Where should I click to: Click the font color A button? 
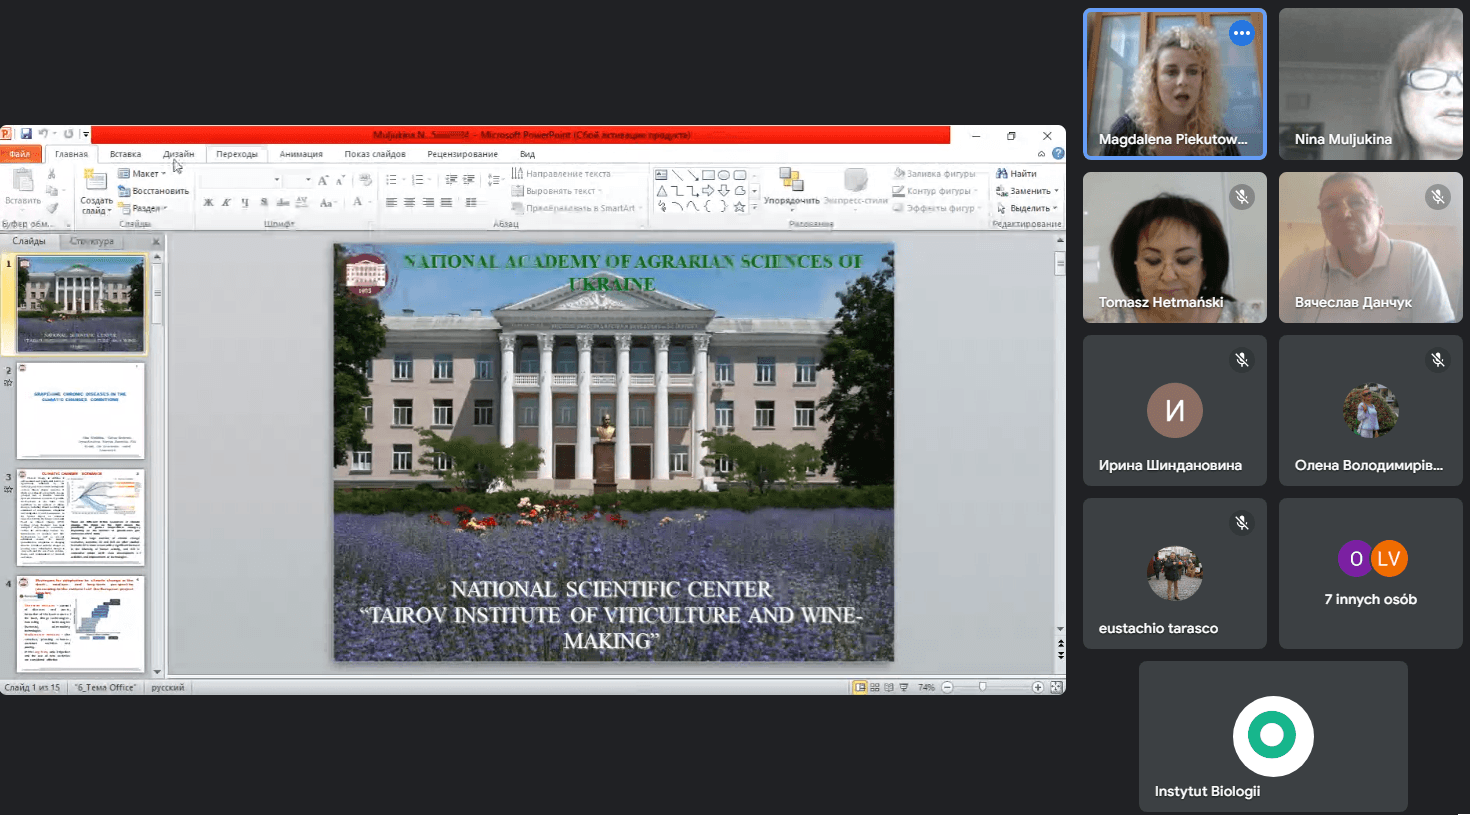coord(359,202)
